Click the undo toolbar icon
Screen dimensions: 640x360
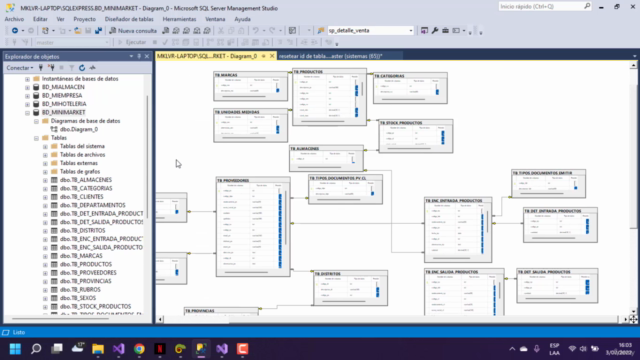pos(256,31)
